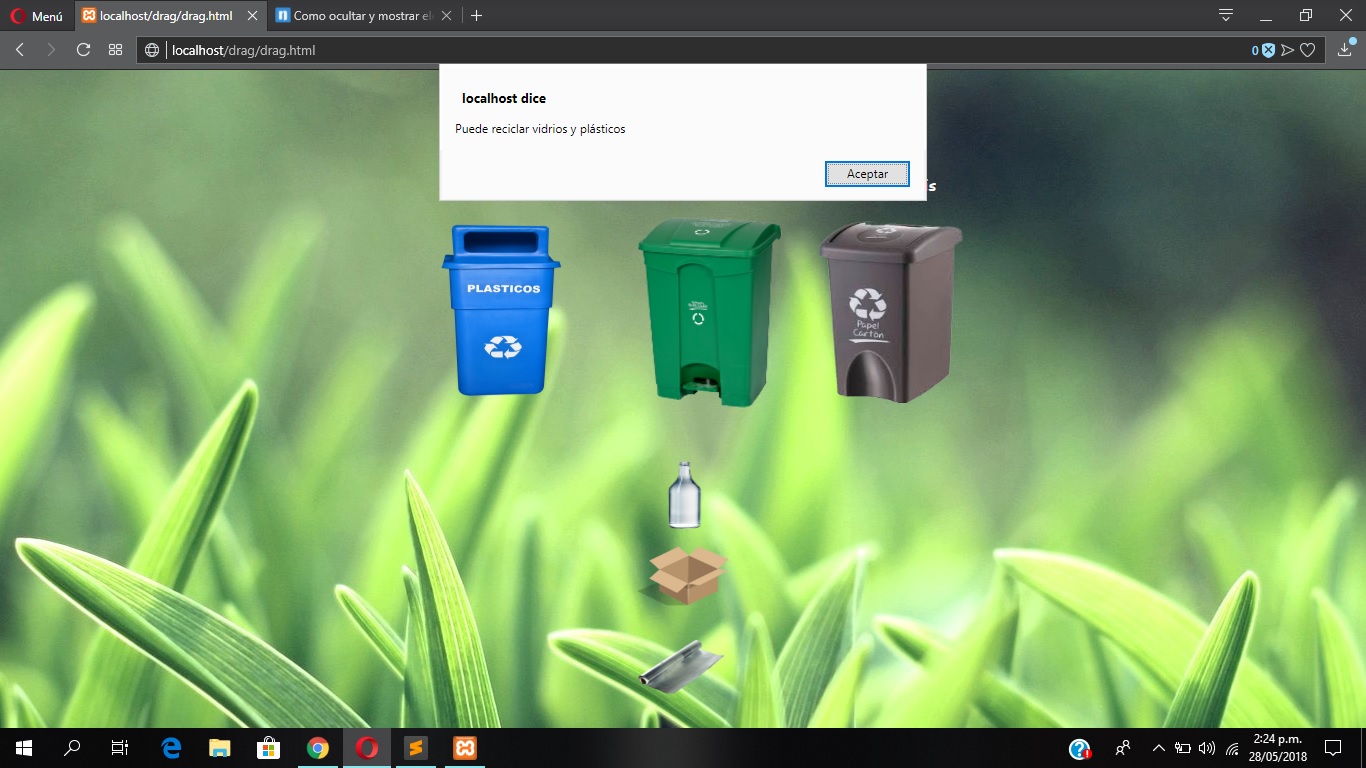Open the Opera Menú button
This screenshot has width=1366, height=768.
pos(37,16)
